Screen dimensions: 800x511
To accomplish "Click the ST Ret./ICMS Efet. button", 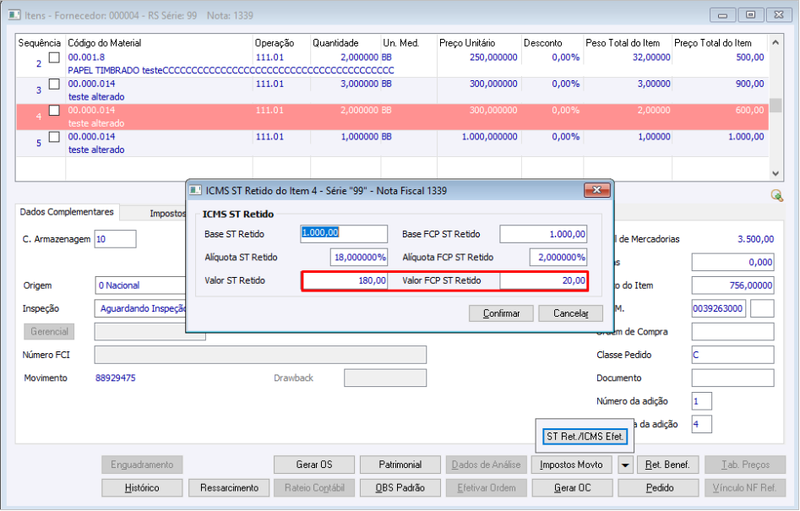I will pyautogui.click(x=585, y=436).
